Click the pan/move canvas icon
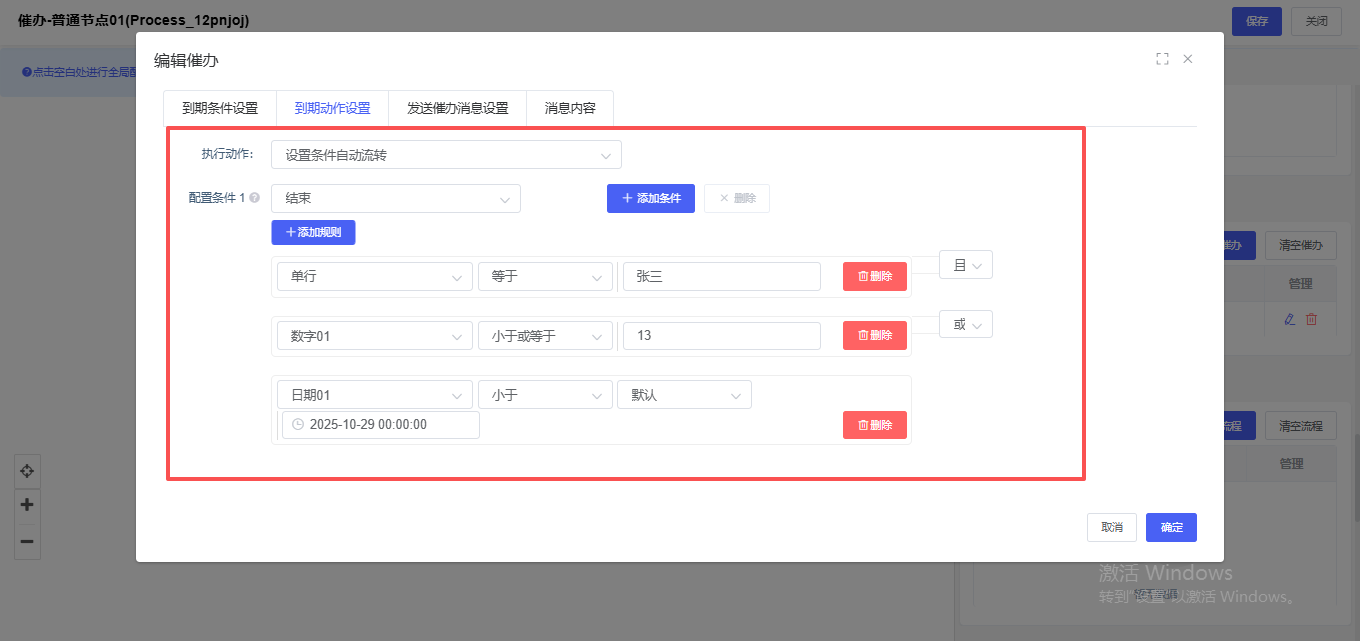The image size is (1360, 641). [x=27, y=471]
